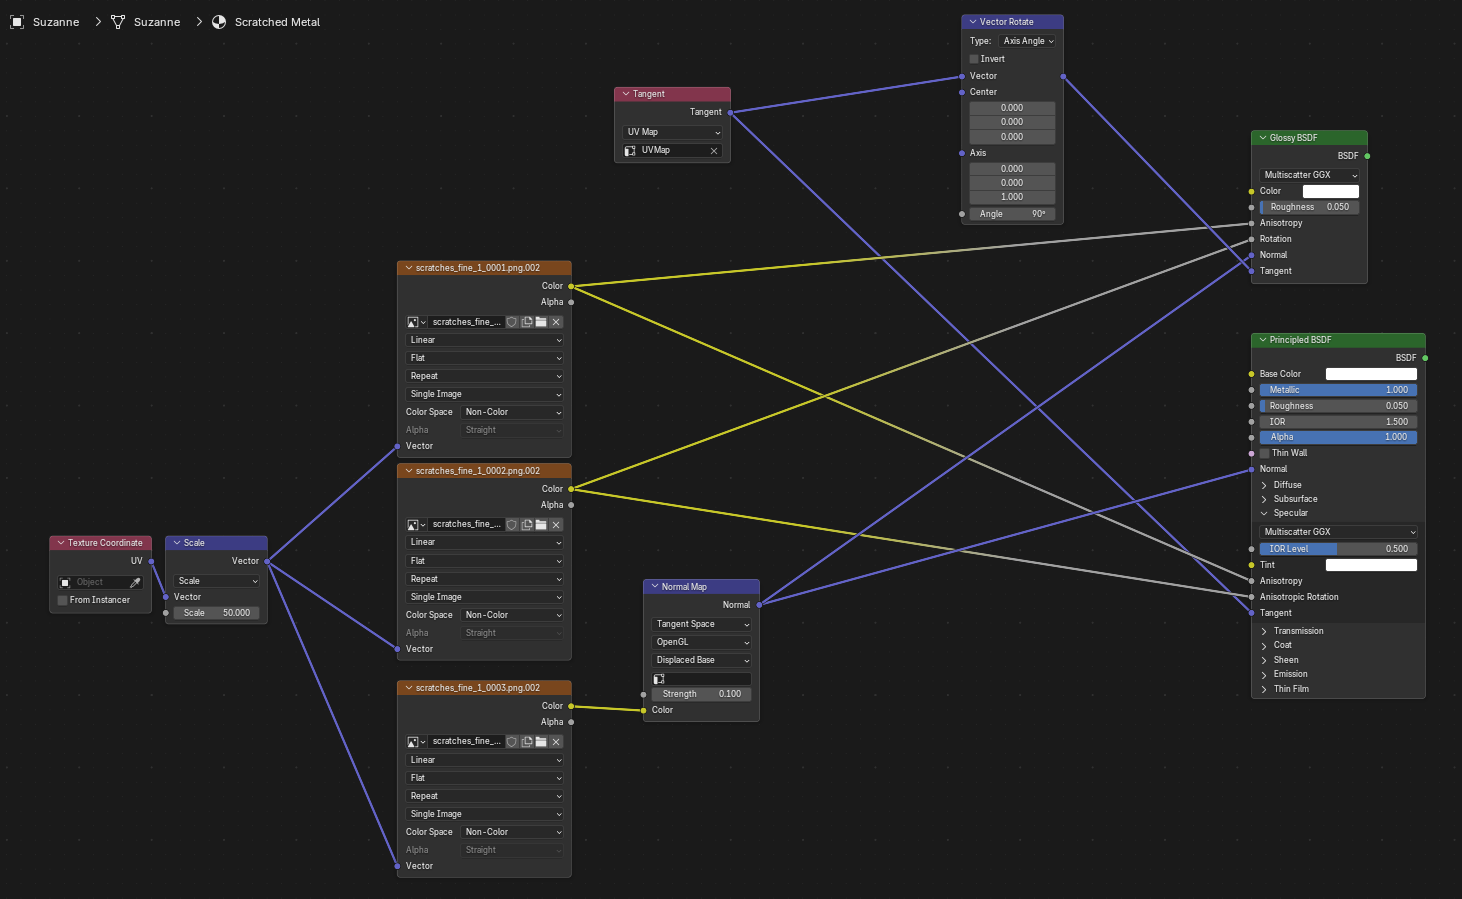Collapse the Texture Coordinate node
Image resolution: width=1462 pixels, height=899 pixels.
[61, 543]
